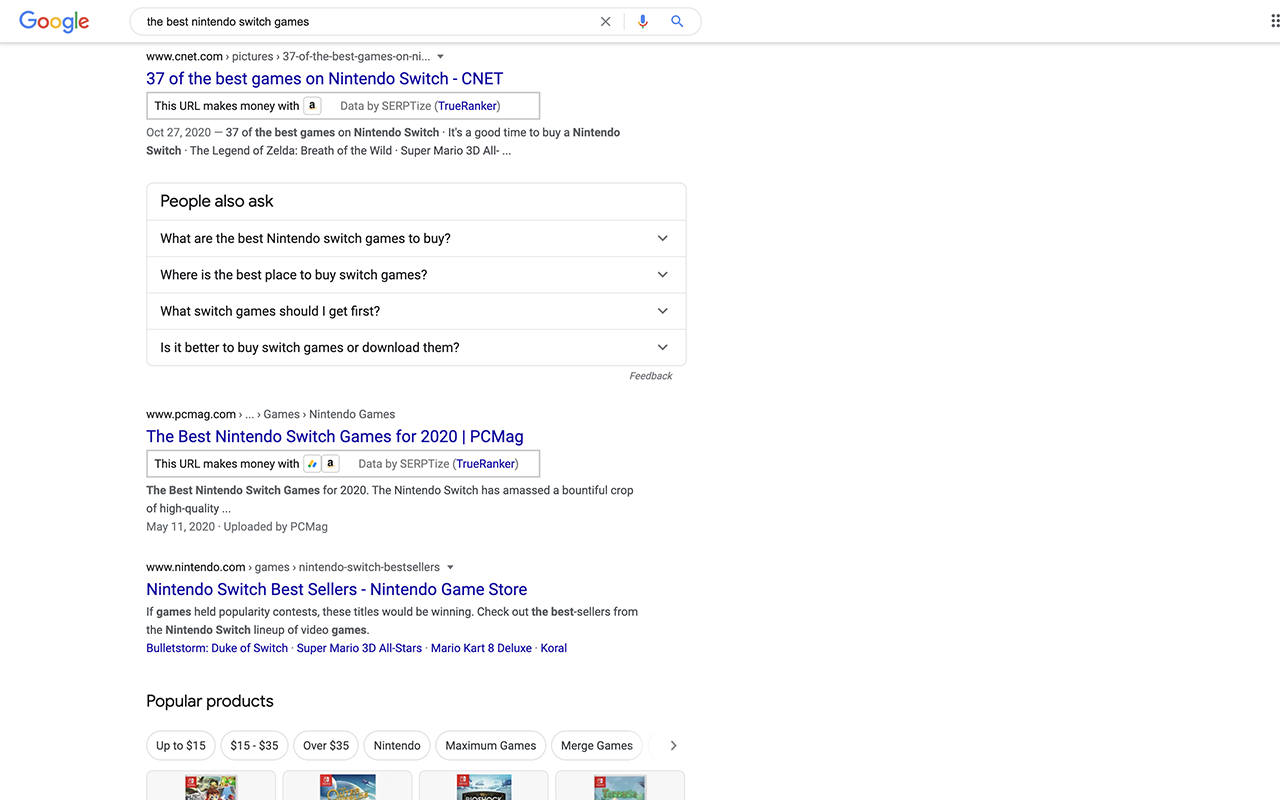The height and width of the screenshot is (800, 1280).
Task: Select the "Merge Games" filter chip
Action: [597, 745]
